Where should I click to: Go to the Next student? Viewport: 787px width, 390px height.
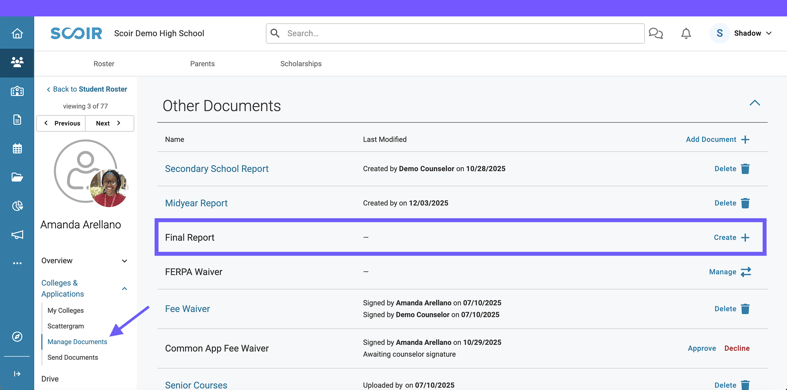point(109,123)
